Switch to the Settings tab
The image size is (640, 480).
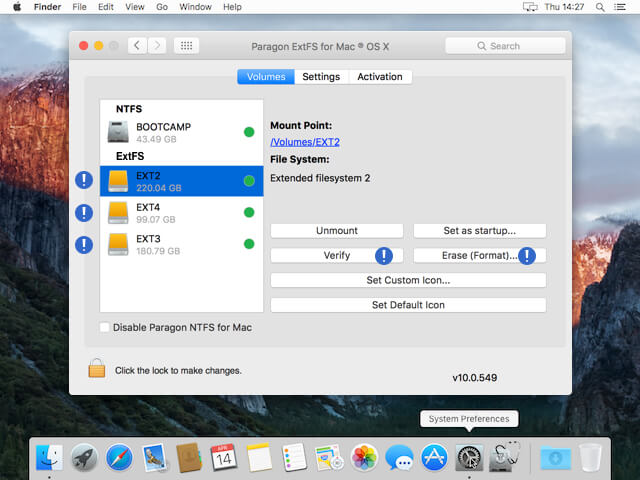click(321, 77)
